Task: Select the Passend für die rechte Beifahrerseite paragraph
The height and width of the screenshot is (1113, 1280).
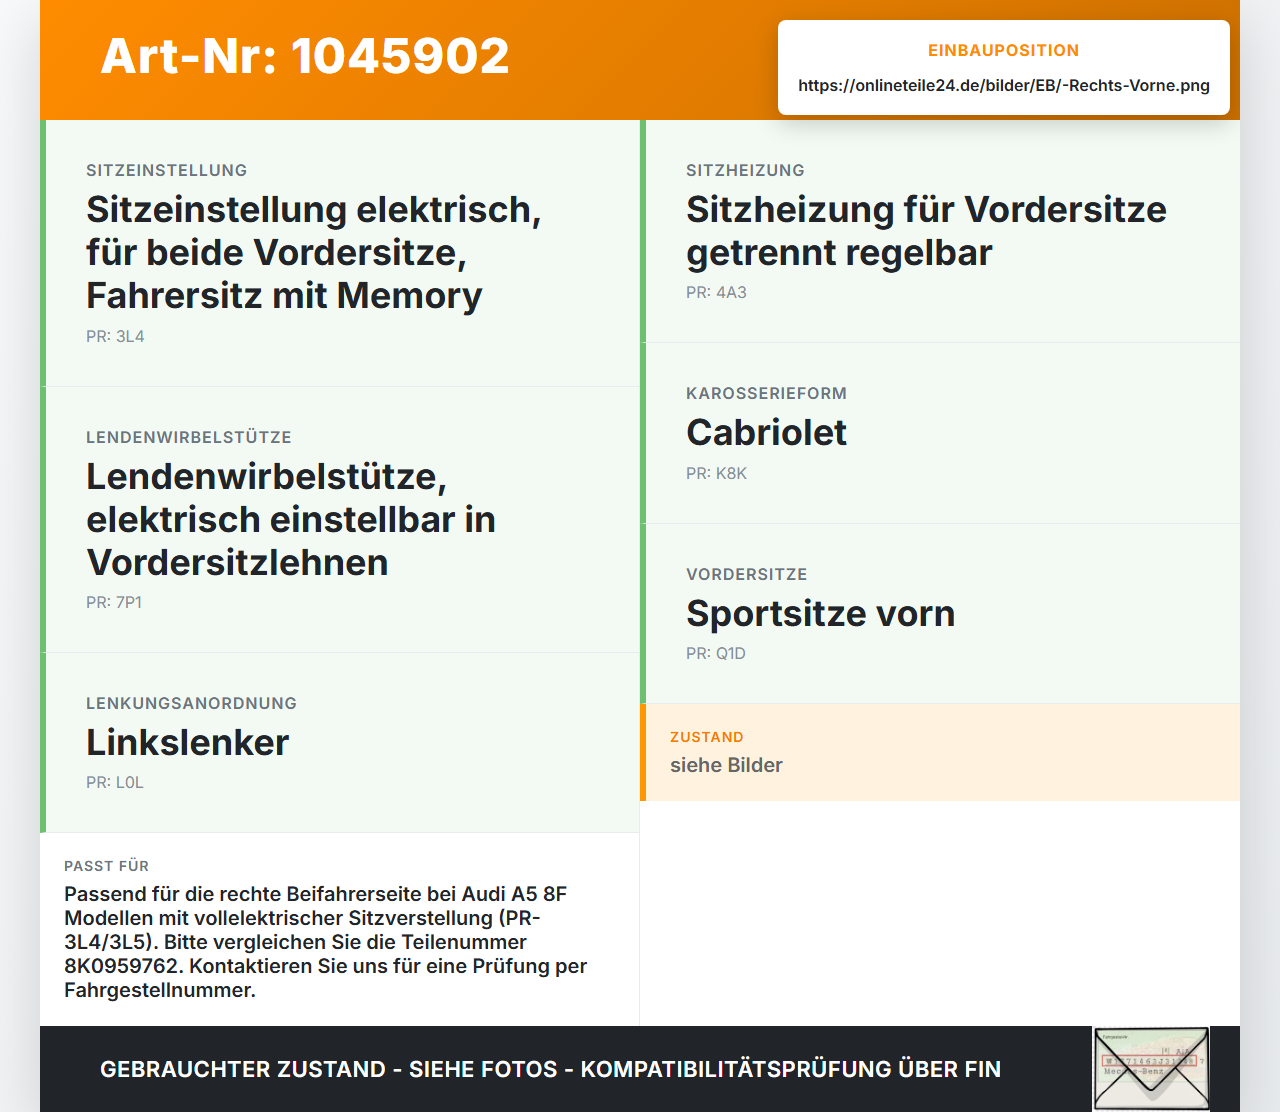Action: tap(326, 942)
